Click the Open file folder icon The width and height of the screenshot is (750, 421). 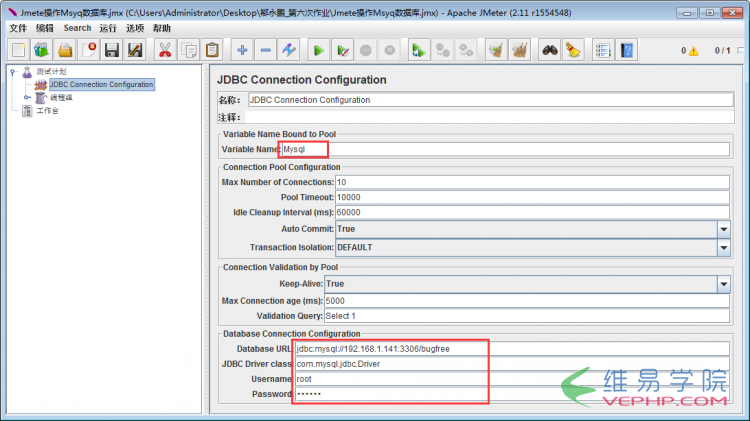point(65,50)
